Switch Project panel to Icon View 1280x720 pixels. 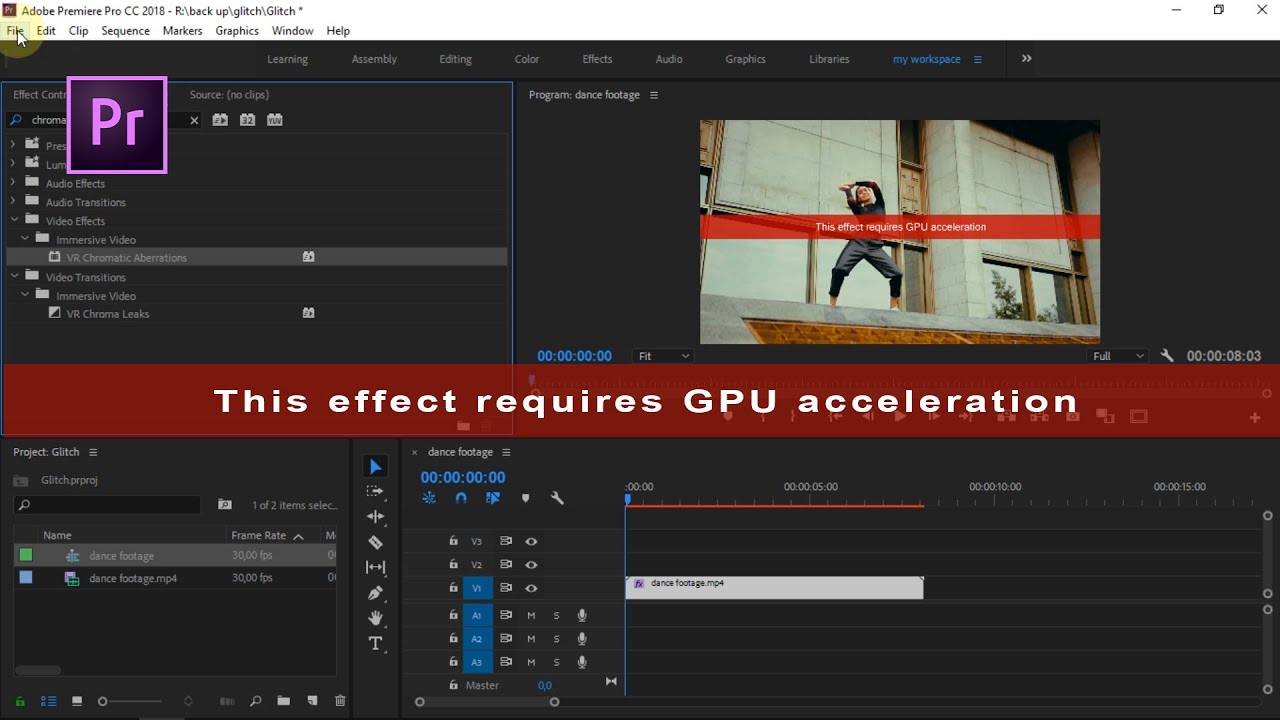[x=77, y=702]
